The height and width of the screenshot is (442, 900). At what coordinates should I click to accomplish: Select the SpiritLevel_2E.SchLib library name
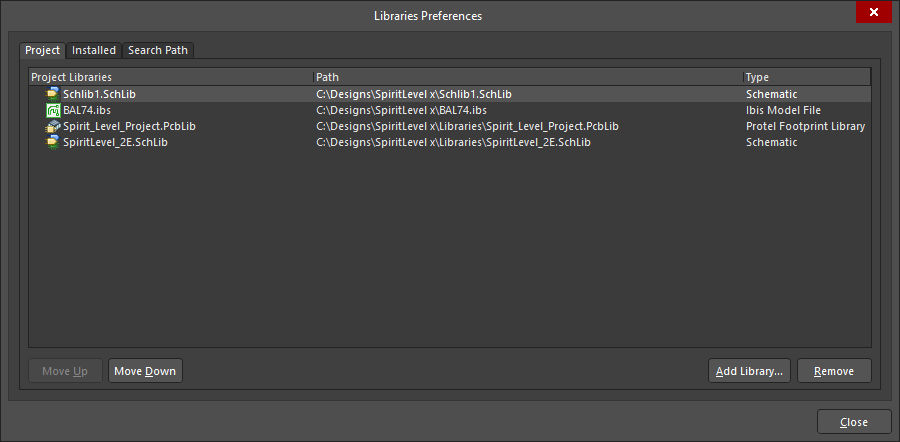[x=115, y=142]
